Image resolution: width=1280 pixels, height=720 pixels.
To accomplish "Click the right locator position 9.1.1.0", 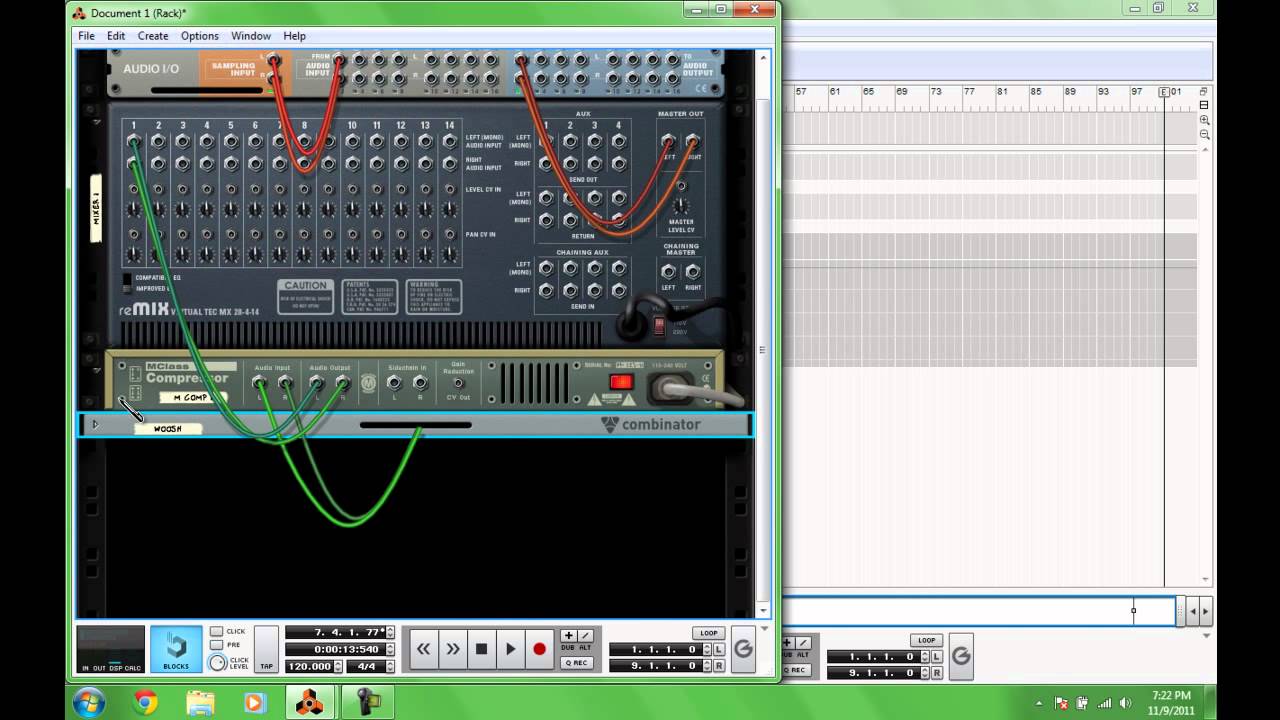I will (x=657, y=665).
